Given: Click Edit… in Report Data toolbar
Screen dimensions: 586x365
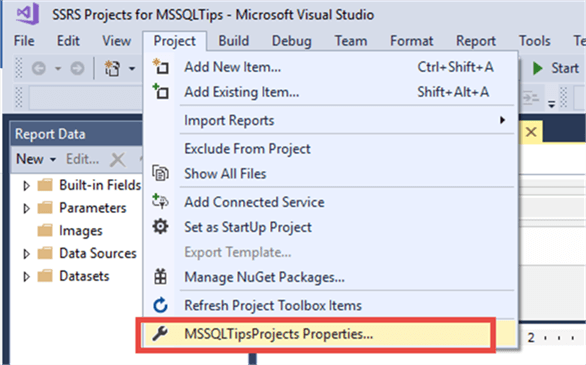Looking at the screenshot, I should (82, 159).
